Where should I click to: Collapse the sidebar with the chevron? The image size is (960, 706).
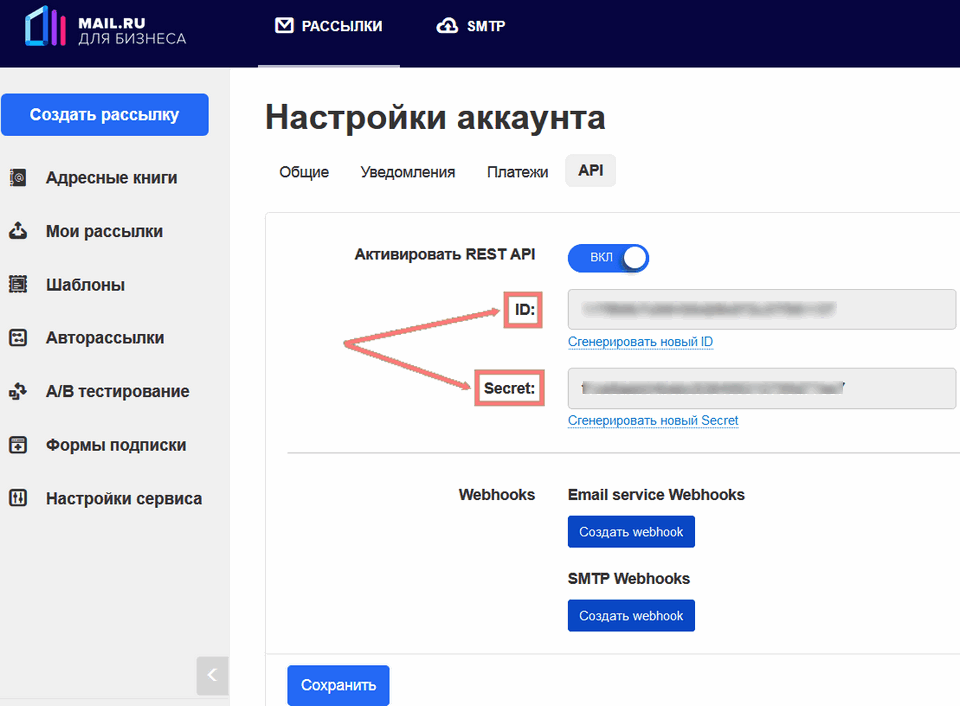tap(212, 676)
